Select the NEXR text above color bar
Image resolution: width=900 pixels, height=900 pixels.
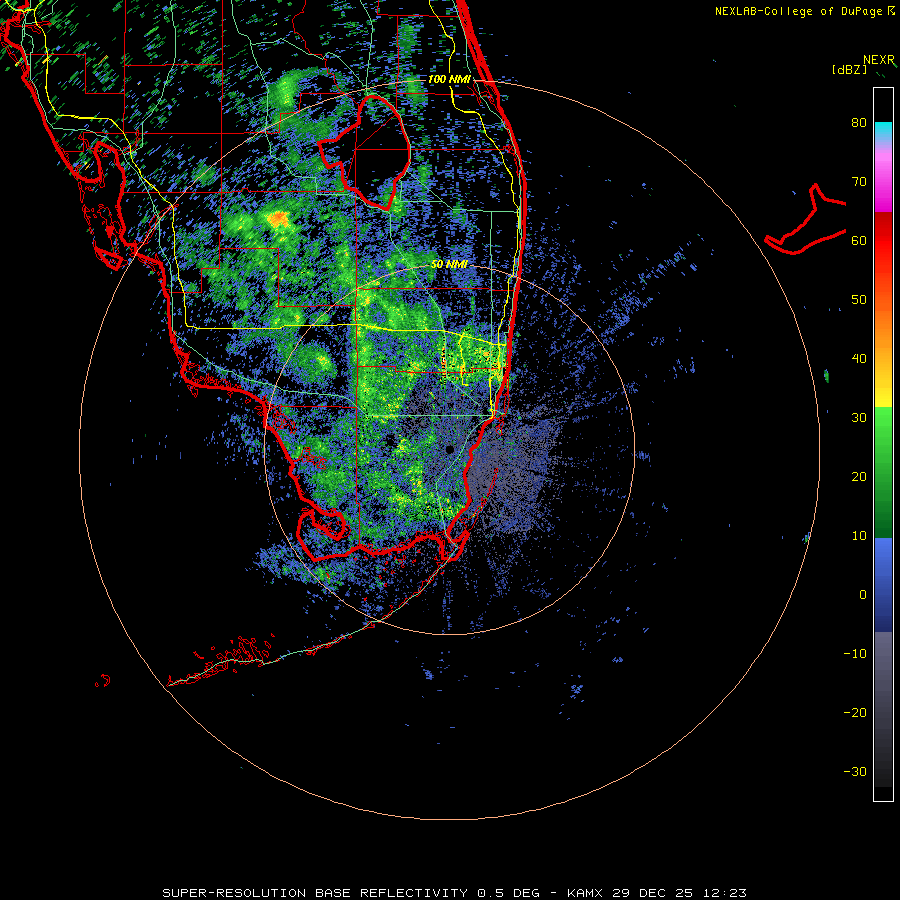click(879, 59)
